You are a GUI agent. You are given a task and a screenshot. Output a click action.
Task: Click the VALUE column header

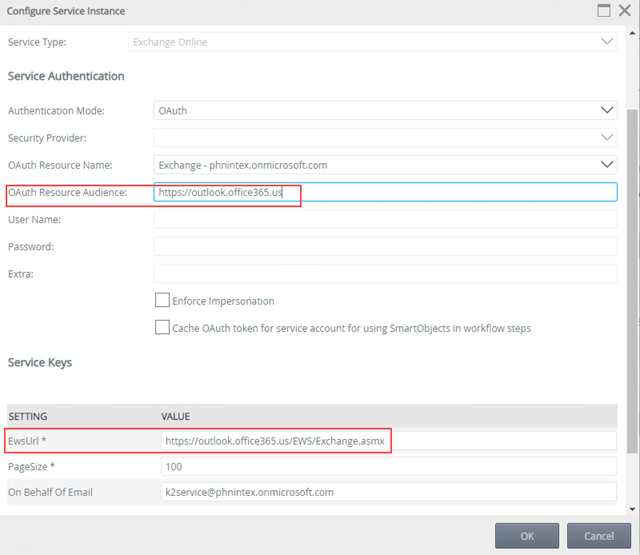pos(176,416)
